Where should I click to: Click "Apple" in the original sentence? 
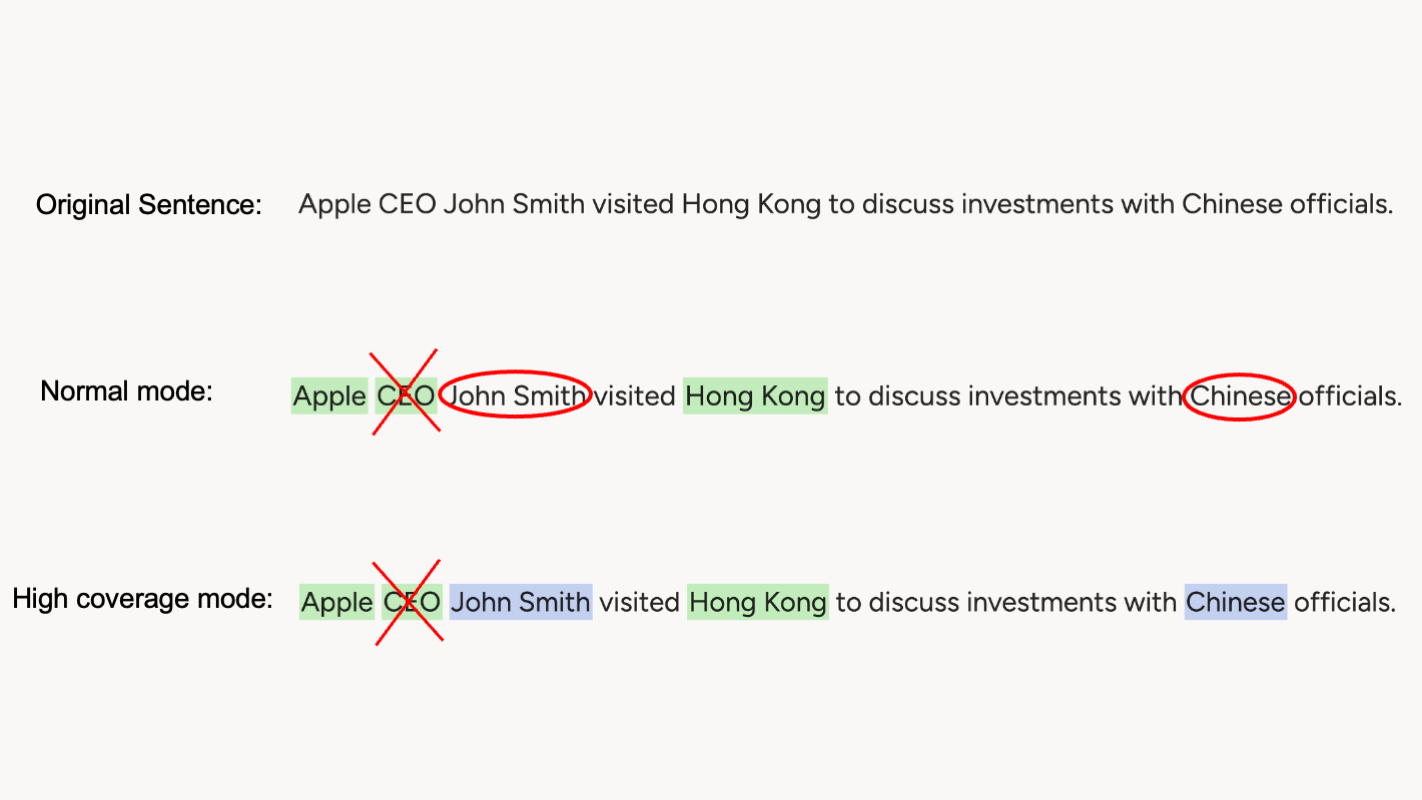334,205
